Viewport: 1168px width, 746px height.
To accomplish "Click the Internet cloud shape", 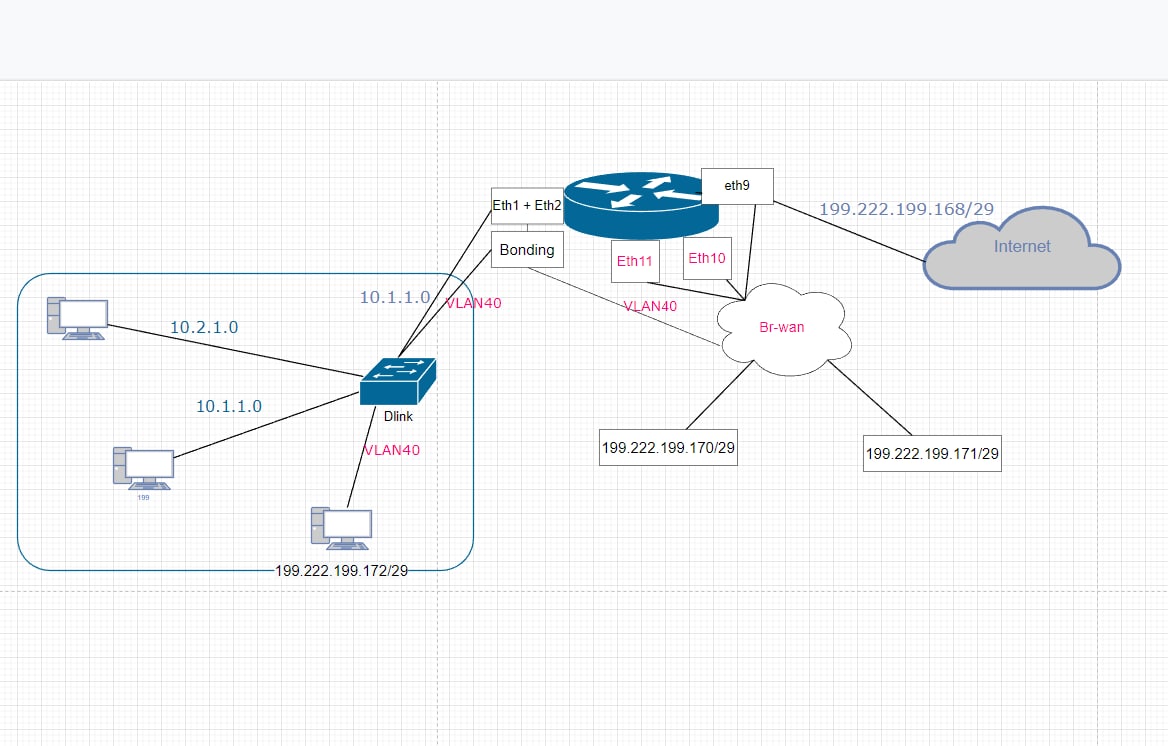I will click(x=1022, y=248).
